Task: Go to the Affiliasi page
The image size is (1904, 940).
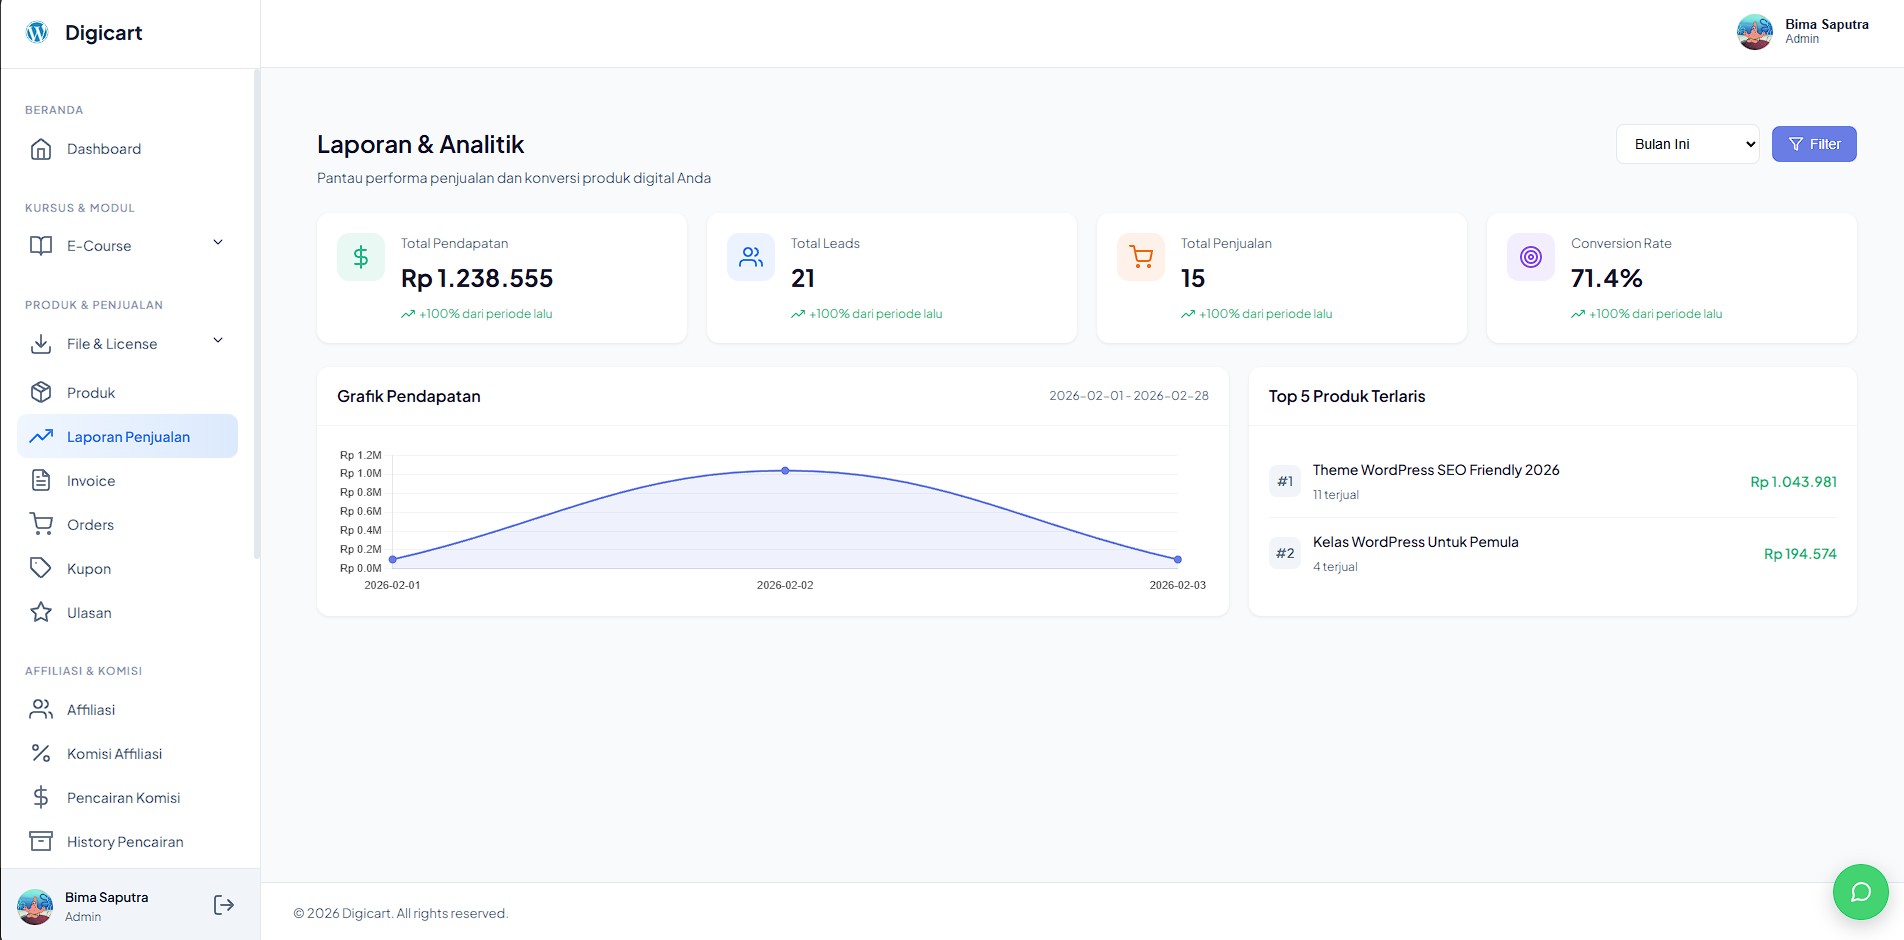Action: coord(91,710)
